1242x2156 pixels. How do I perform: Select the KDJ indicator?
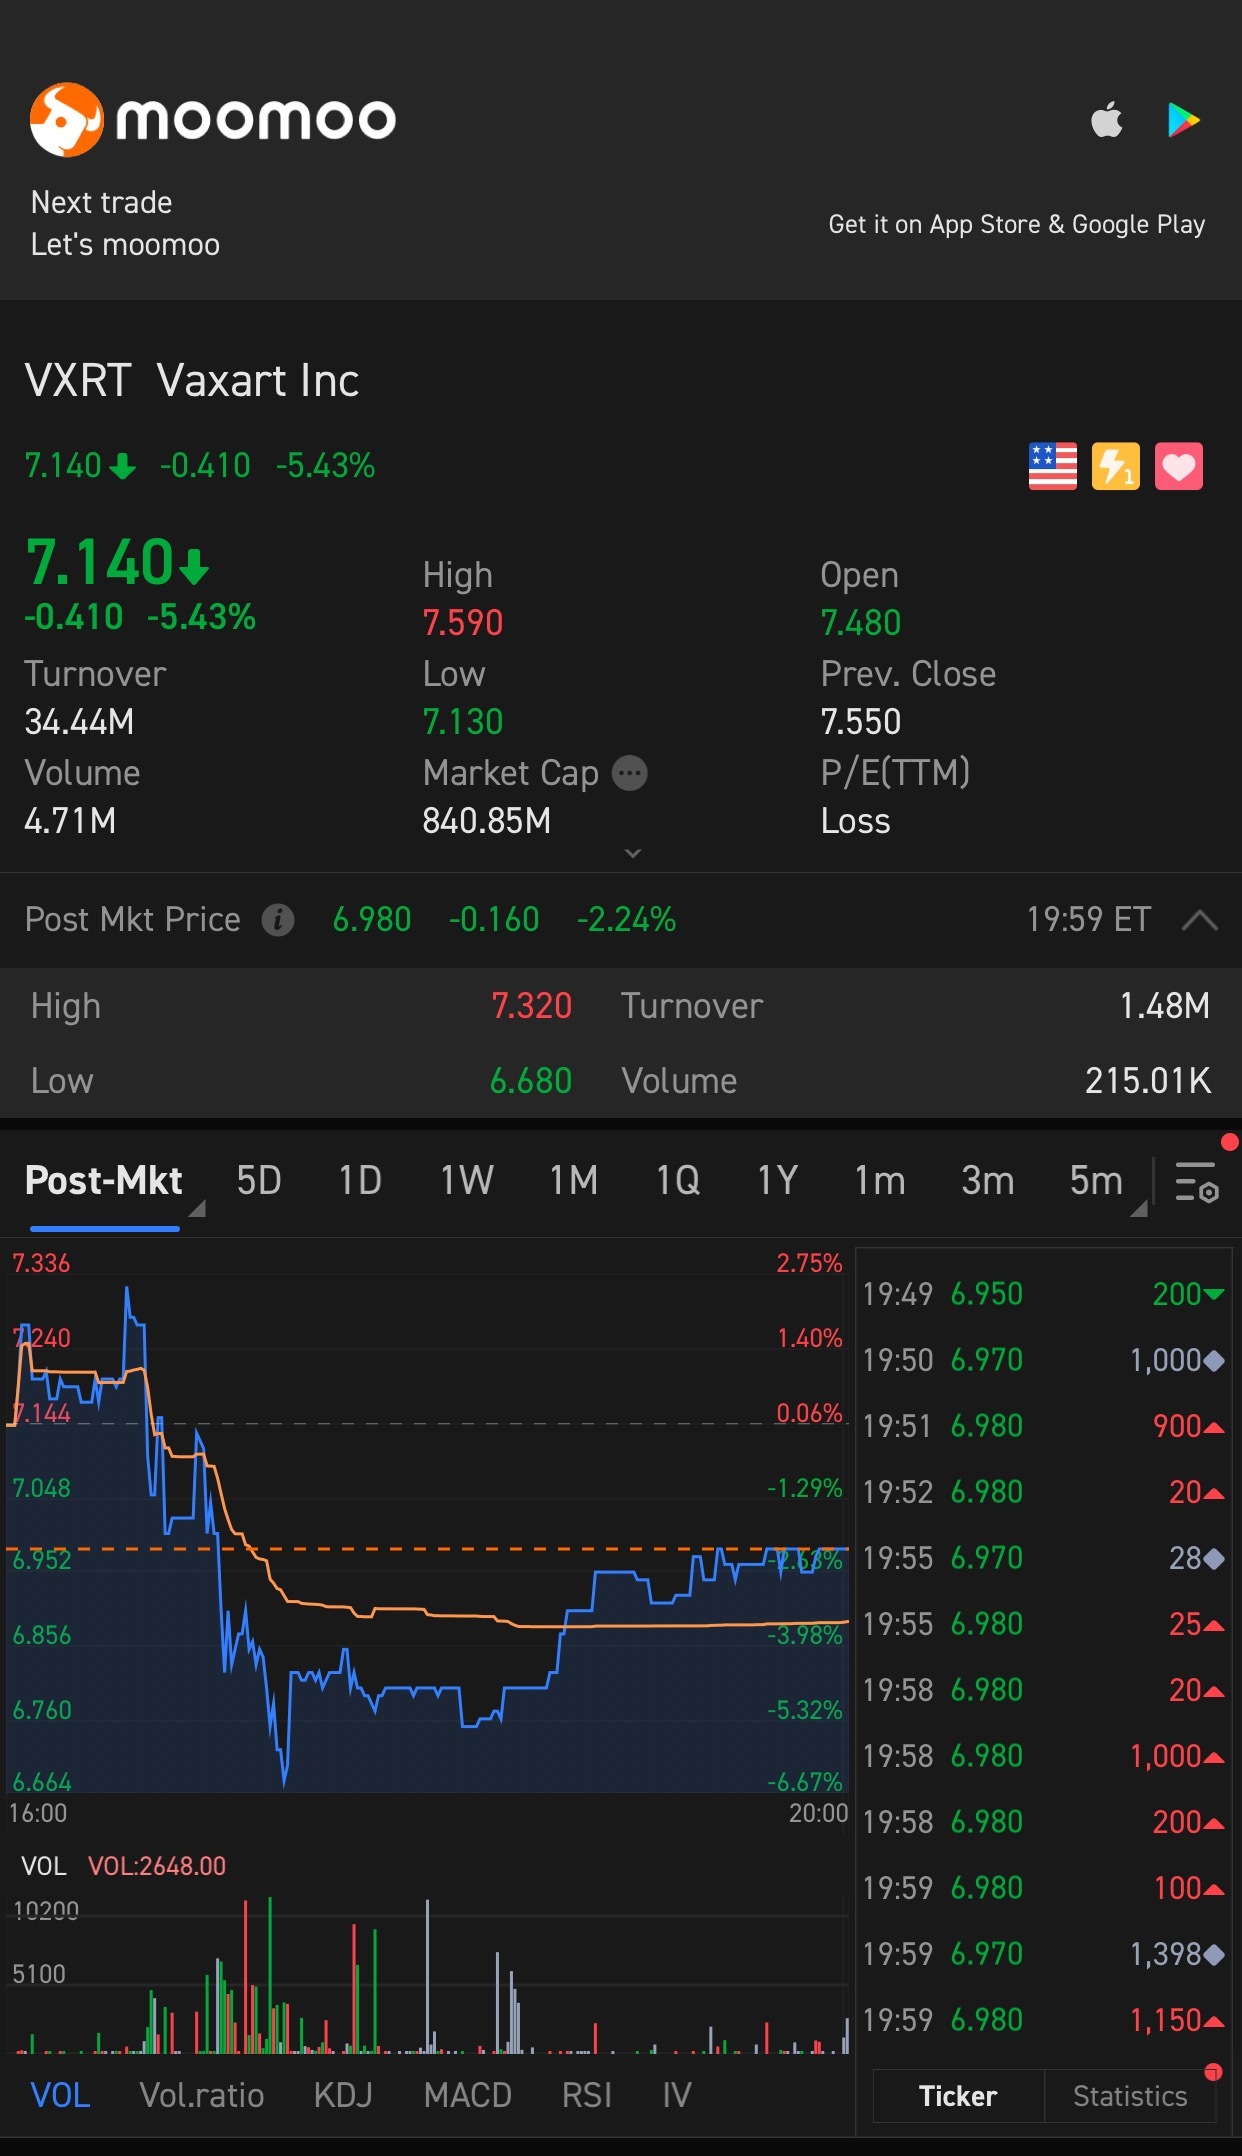pyautogui.click(x=343, y=2095)
